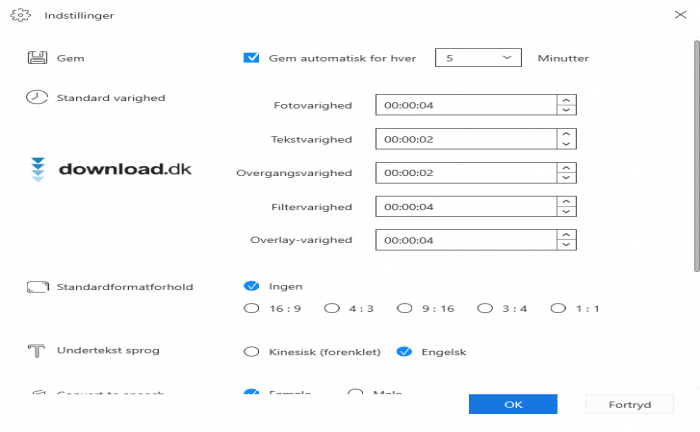Confirm settings with the OK button
Viewport: 700px width, 432px height.
click(513, 404)
